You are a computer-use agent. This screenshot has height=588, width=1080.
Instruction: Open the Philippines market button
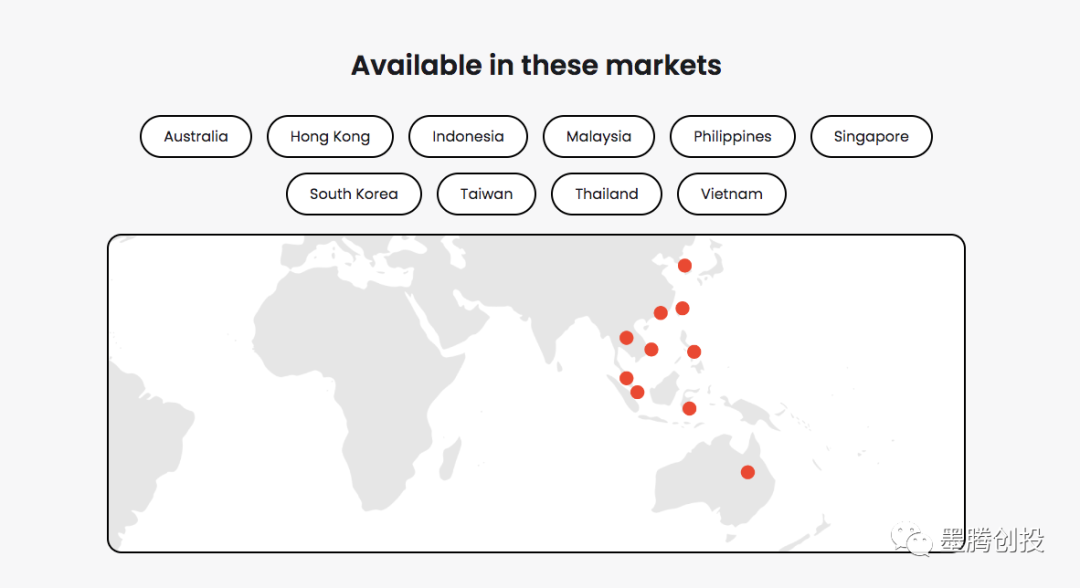(x=732, y=137)
